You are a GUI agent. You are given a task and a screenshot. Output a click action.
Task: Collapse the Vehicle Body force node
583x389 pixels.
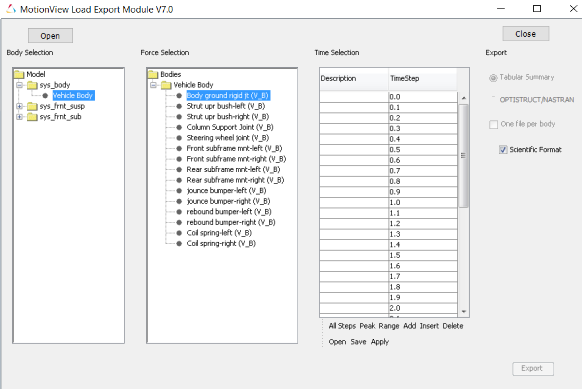pyautogui.click(x=154, y=85)
